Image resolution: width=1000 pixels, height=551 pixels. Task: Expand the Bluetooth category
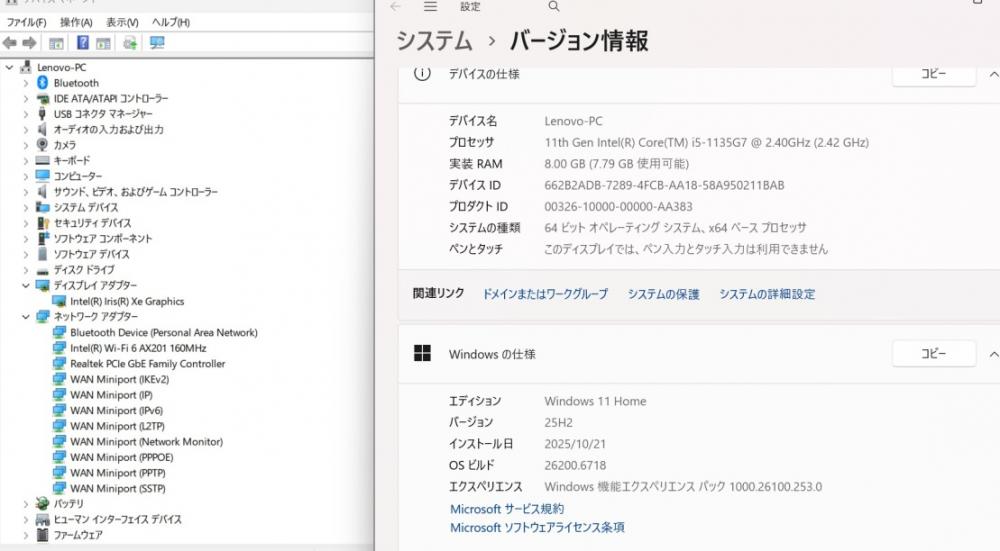tap(26, 83)
